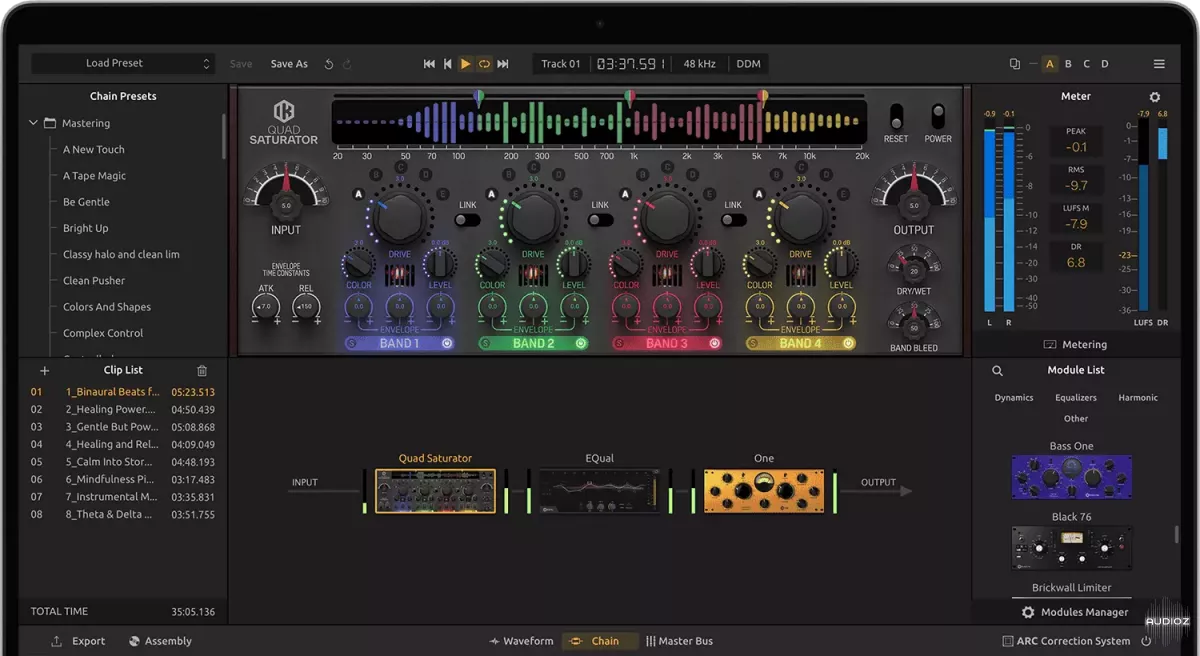1200x656 pixels.
Task: Skip to the previous track
Action: (x=429, y=64)
